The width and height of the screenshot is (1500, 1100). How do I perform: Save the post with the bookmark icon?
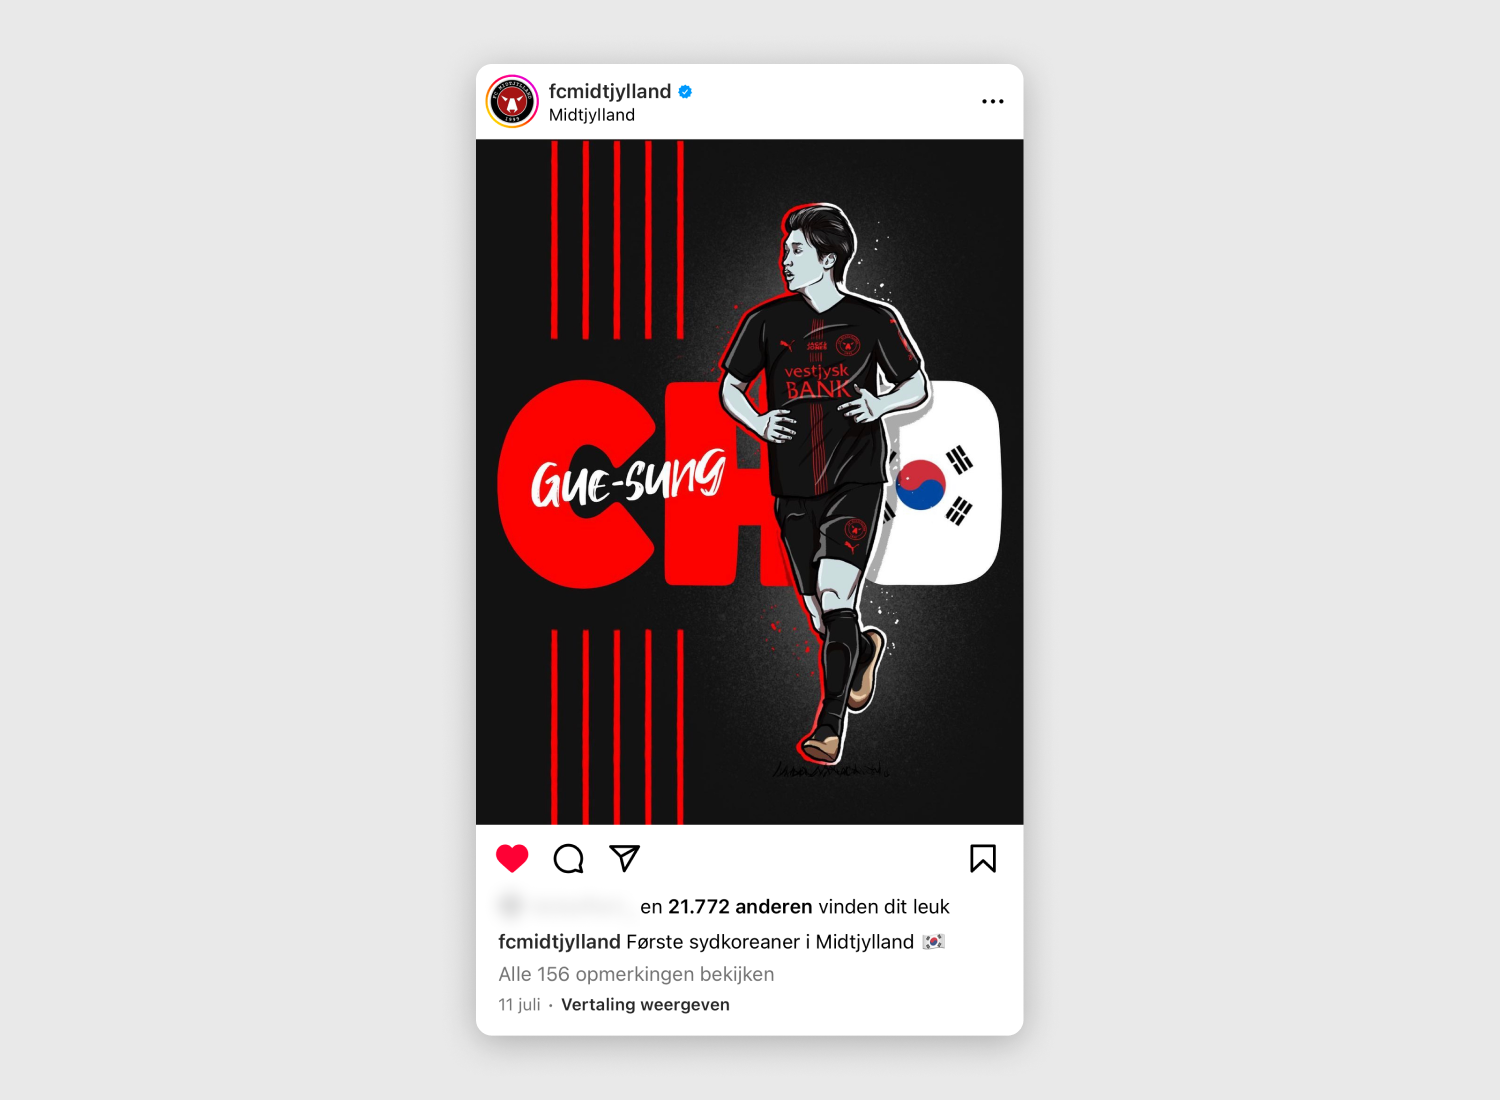[x=983, y=859]
